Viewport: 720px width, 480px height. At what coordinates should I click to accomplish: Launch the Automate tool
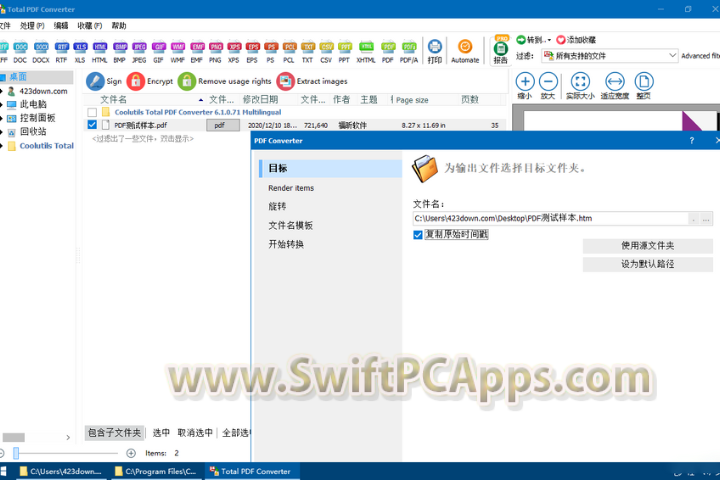(x=465, y=51)
